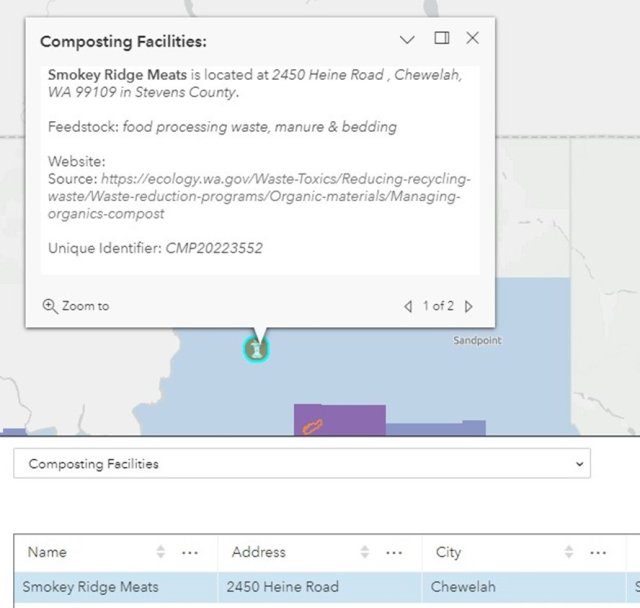This screenshot has height=608, width=640.
Task: Click the Zoom to button
Action: [76, 306]
